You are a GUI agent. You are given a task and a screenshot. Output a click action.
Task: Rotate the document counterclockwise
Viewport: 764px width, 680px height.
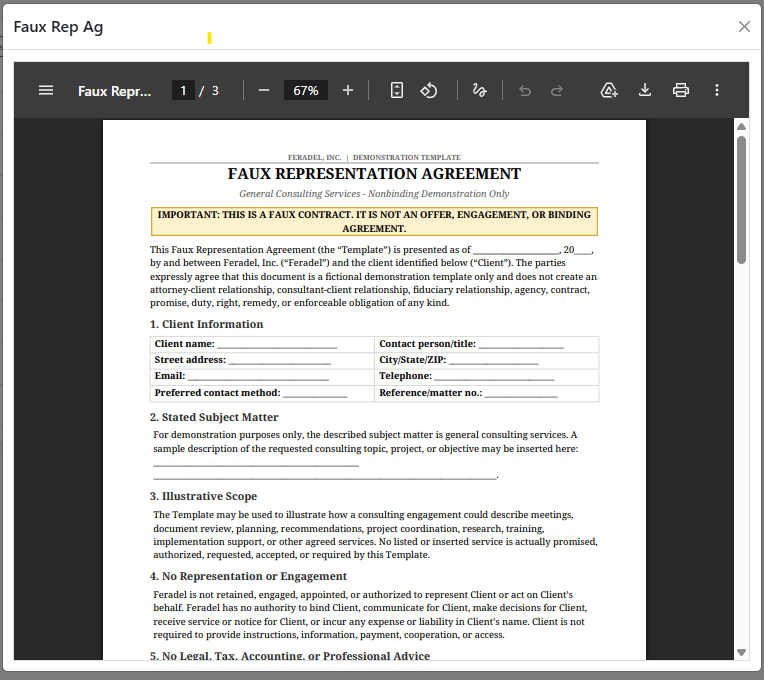(429, 91)
